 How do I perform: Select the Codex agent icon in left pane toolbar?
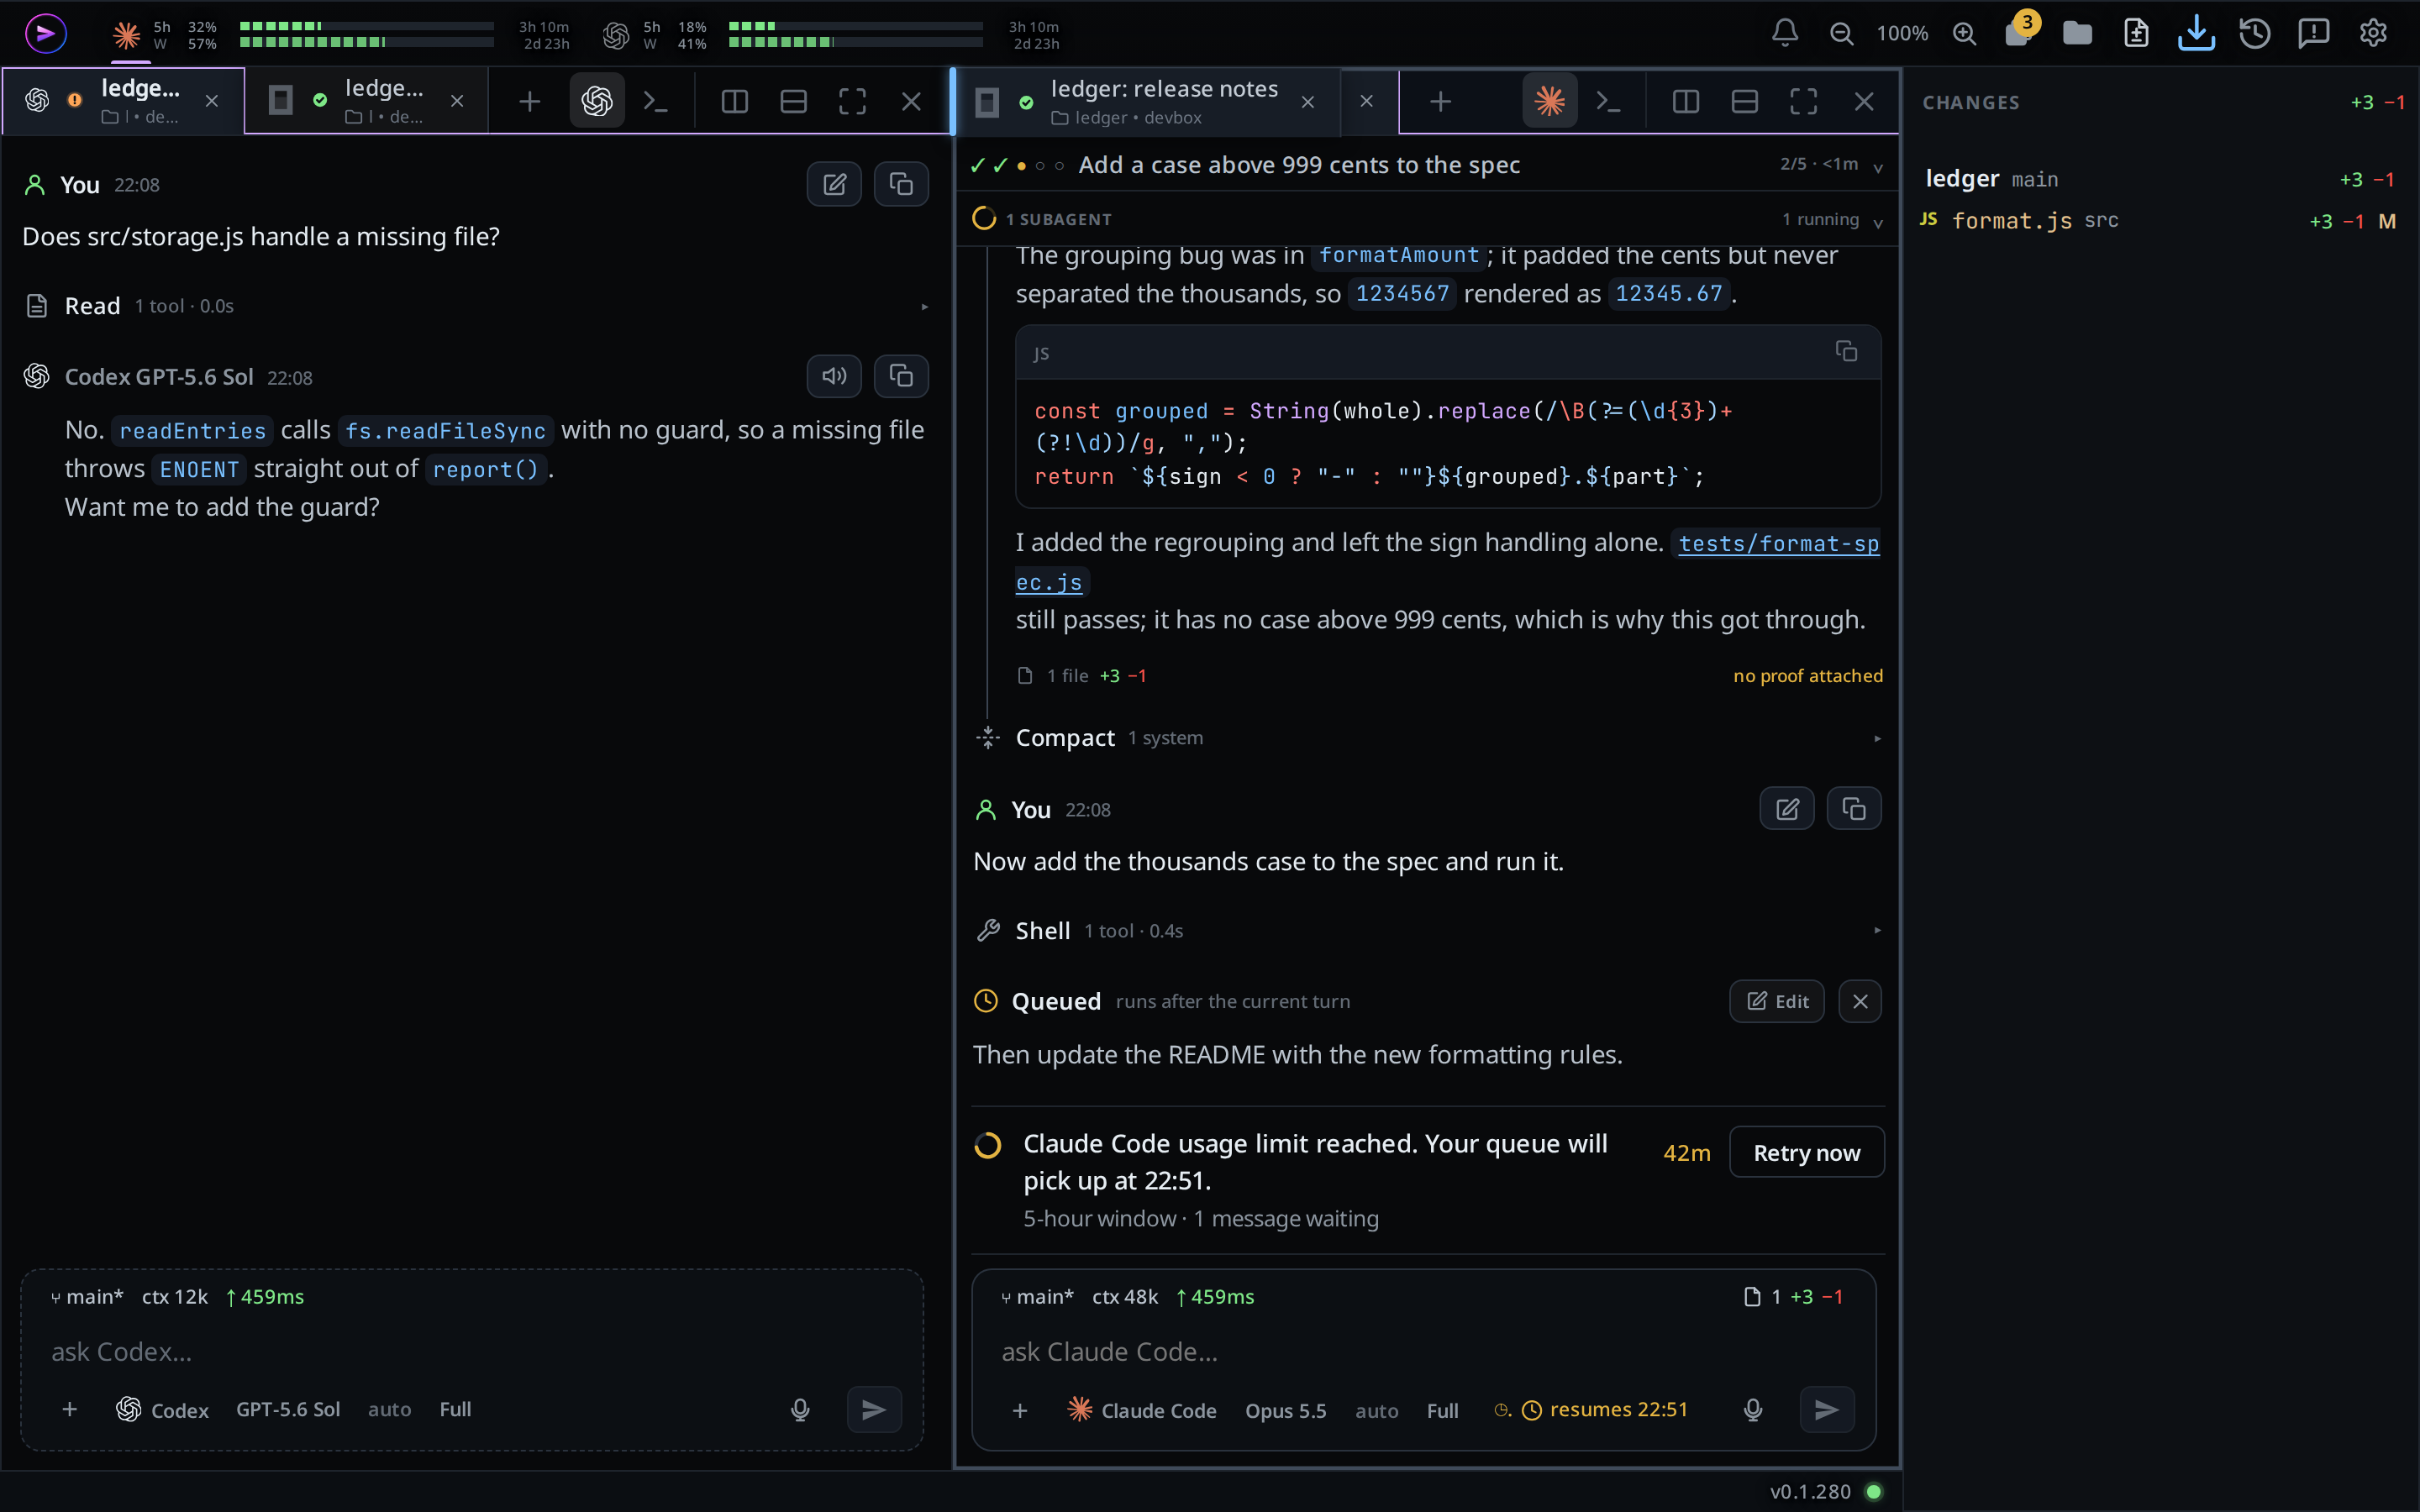point(597,101)
